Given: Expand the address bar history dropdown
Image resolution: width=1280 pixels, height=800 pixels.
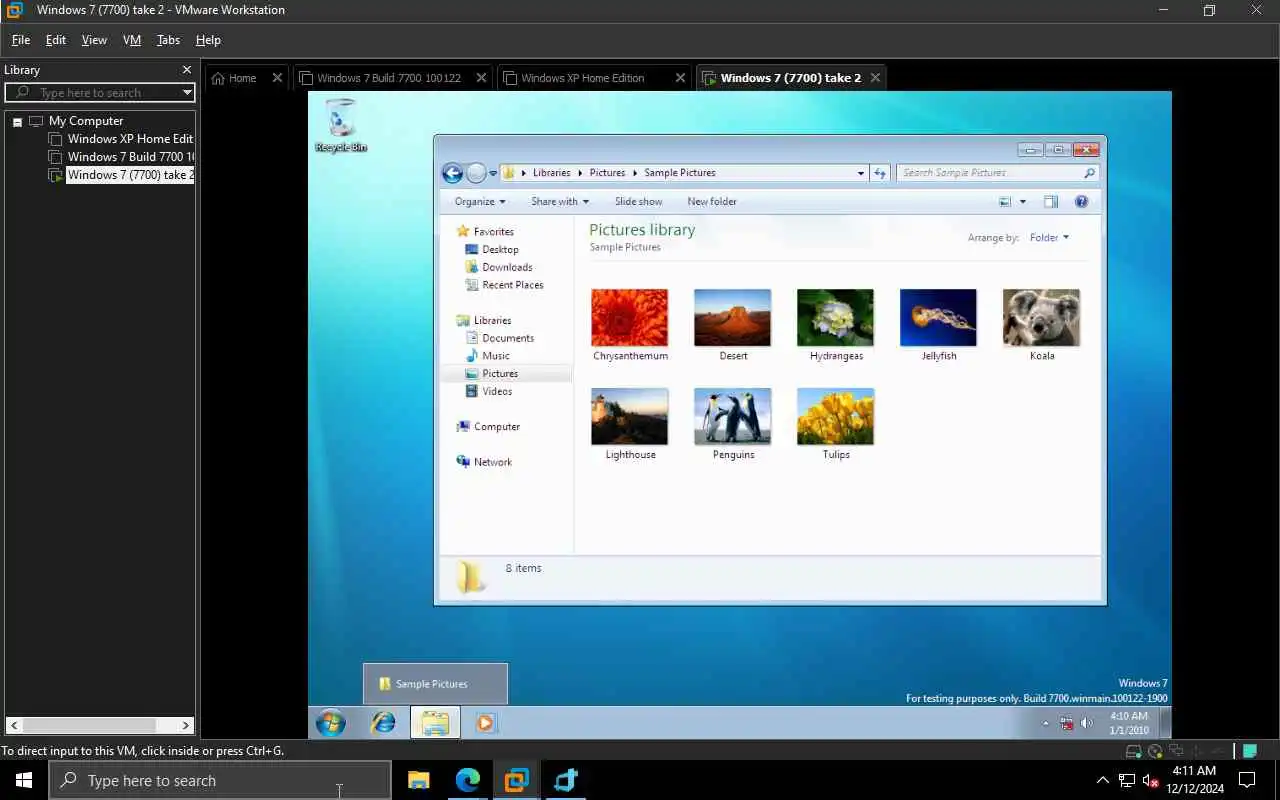Looking at the screenshot, I should pos(860,173).
